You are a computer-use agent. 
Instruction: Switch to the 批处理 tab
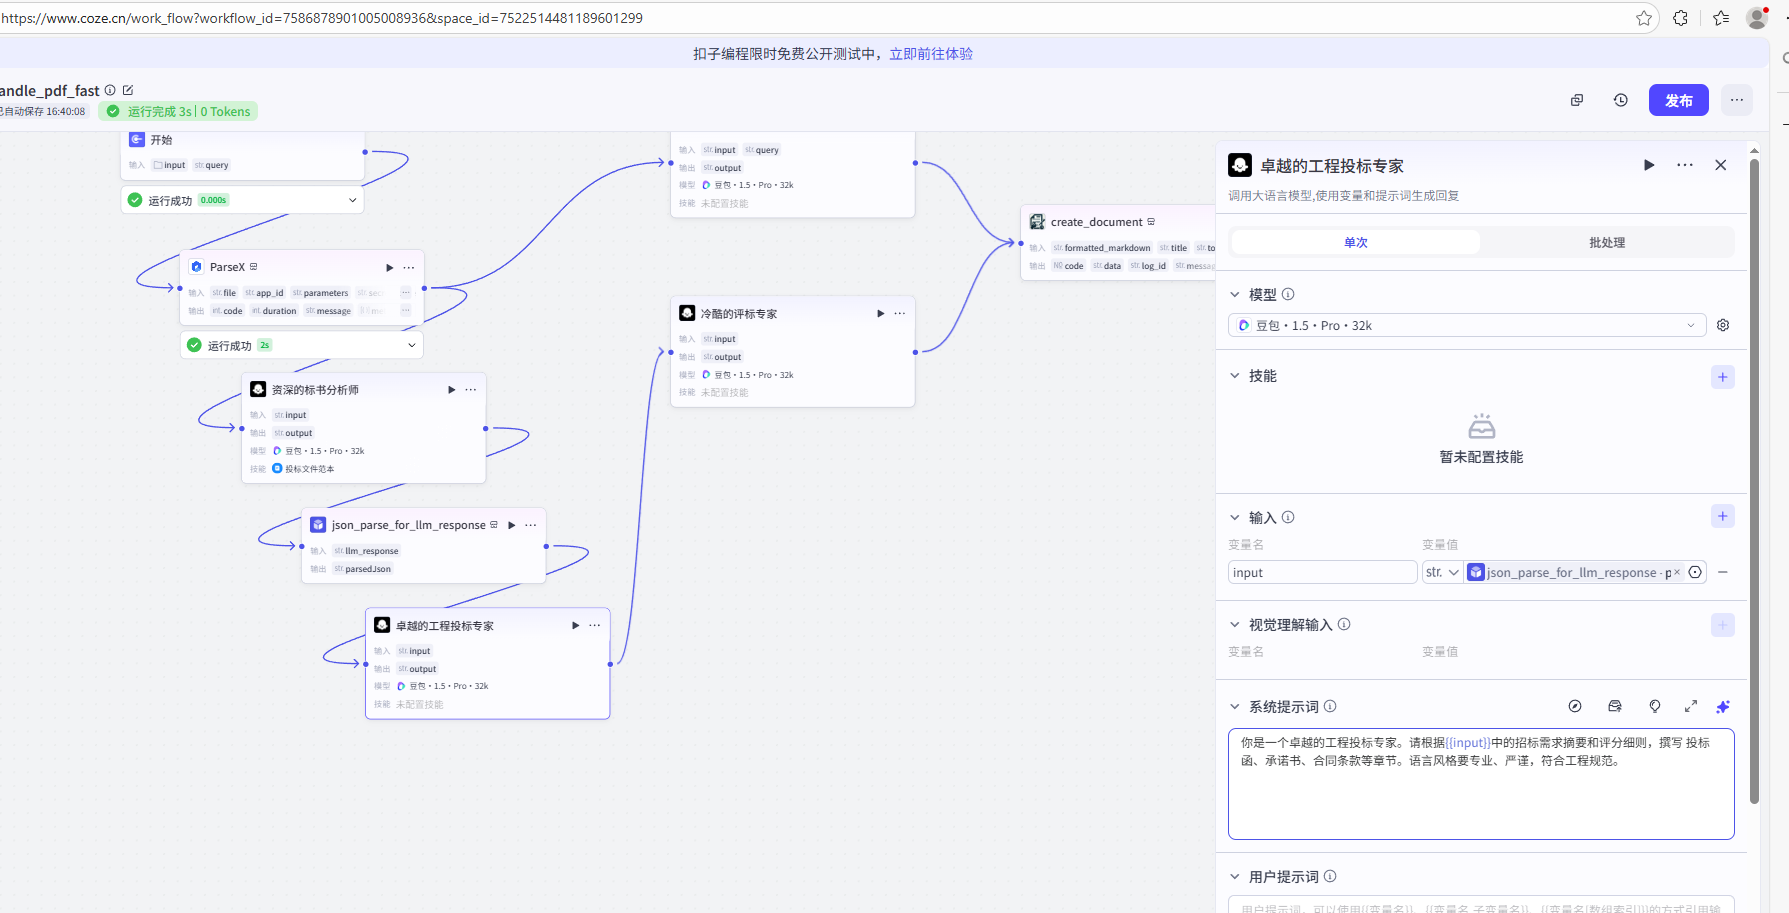click(1606, 242)
